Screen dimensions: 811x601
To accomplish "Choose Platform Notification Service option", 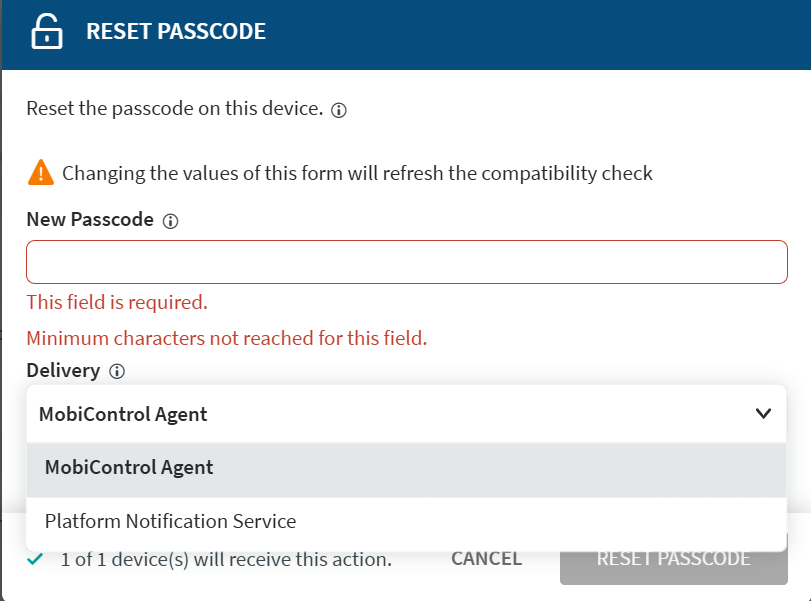I will tap(170, 521).
